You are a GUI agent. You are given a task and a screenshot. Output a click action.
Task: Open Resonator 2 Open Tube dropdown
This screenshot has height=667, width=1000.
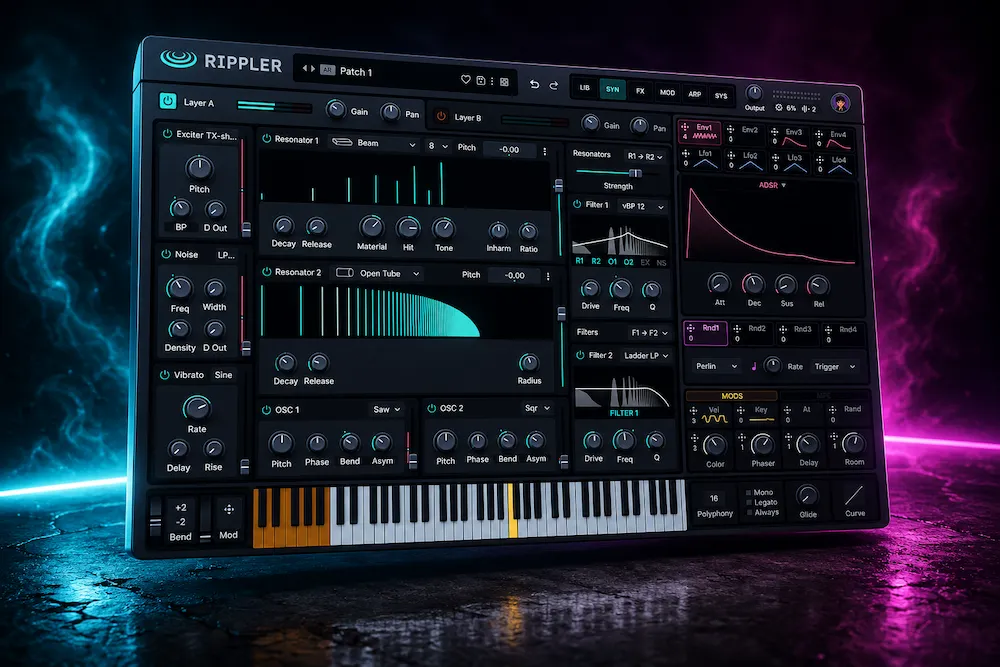click(378, 274)
